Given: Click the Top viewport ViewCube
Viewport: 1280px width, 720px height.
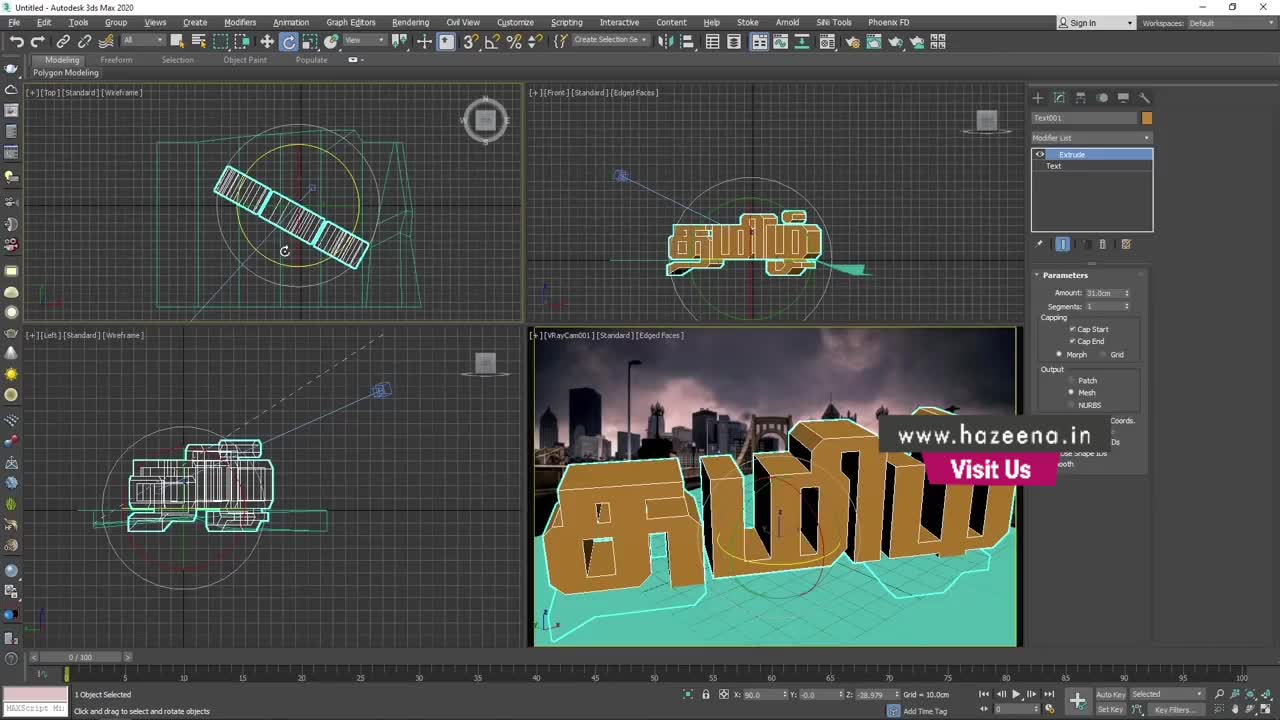Looking at the screenshot, I should pyautogui.click(x=485, y=121).
